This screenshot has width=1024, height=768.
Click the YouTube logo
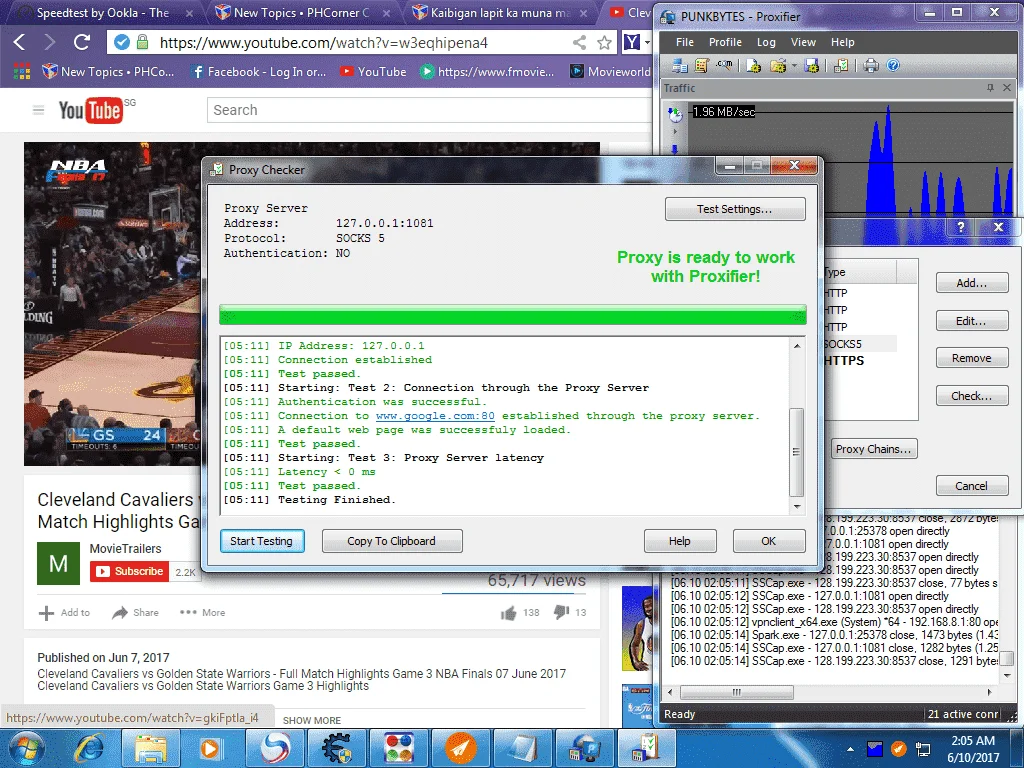(x=90, y=110)
